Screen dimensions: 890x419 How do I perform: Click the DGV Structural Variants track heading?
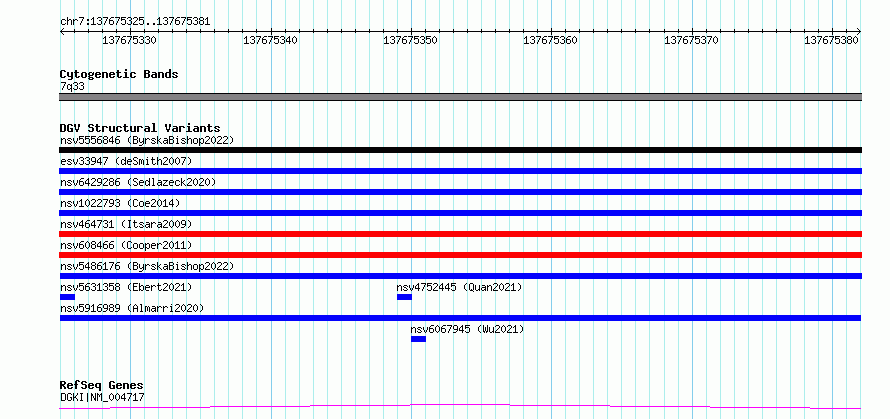pyautogui.click(x=140, y=128)
